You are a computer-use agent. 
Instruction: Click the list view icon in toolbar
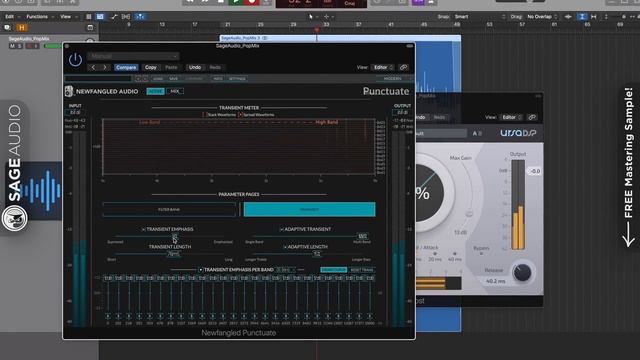coord(100,17)
